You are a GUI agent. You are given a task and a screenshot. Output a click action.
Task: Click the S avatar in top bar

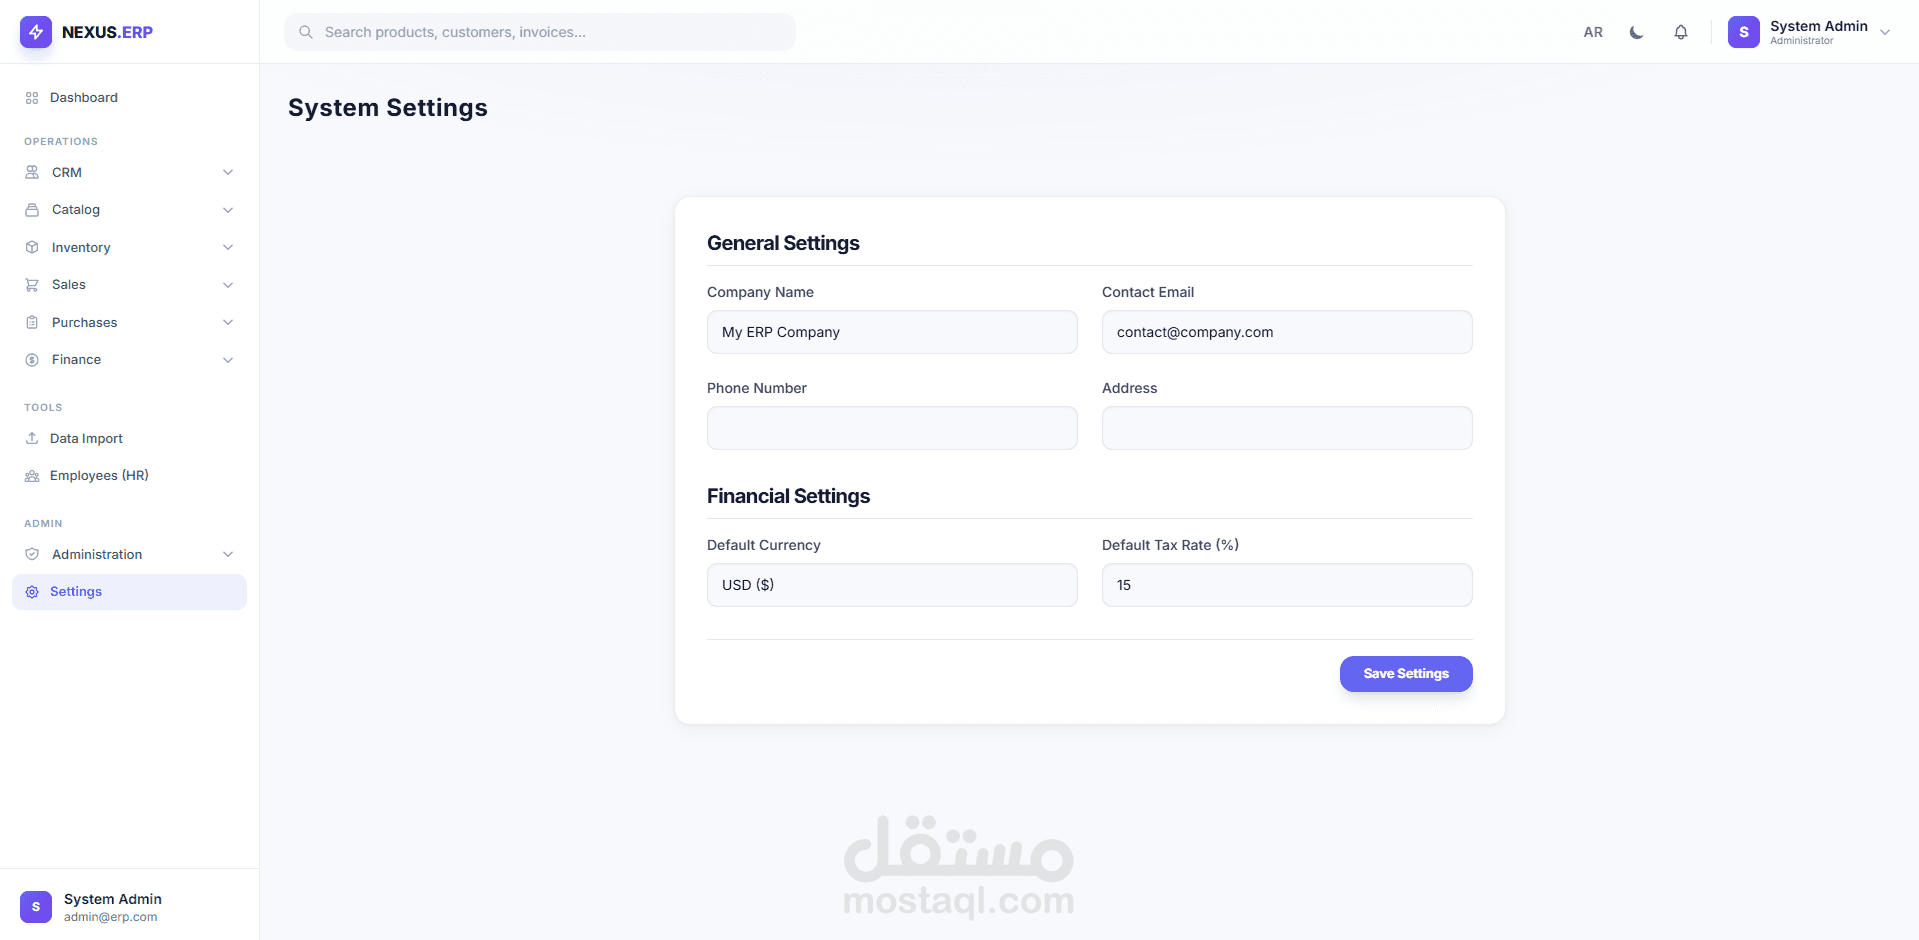click(x=1744, y=32)
